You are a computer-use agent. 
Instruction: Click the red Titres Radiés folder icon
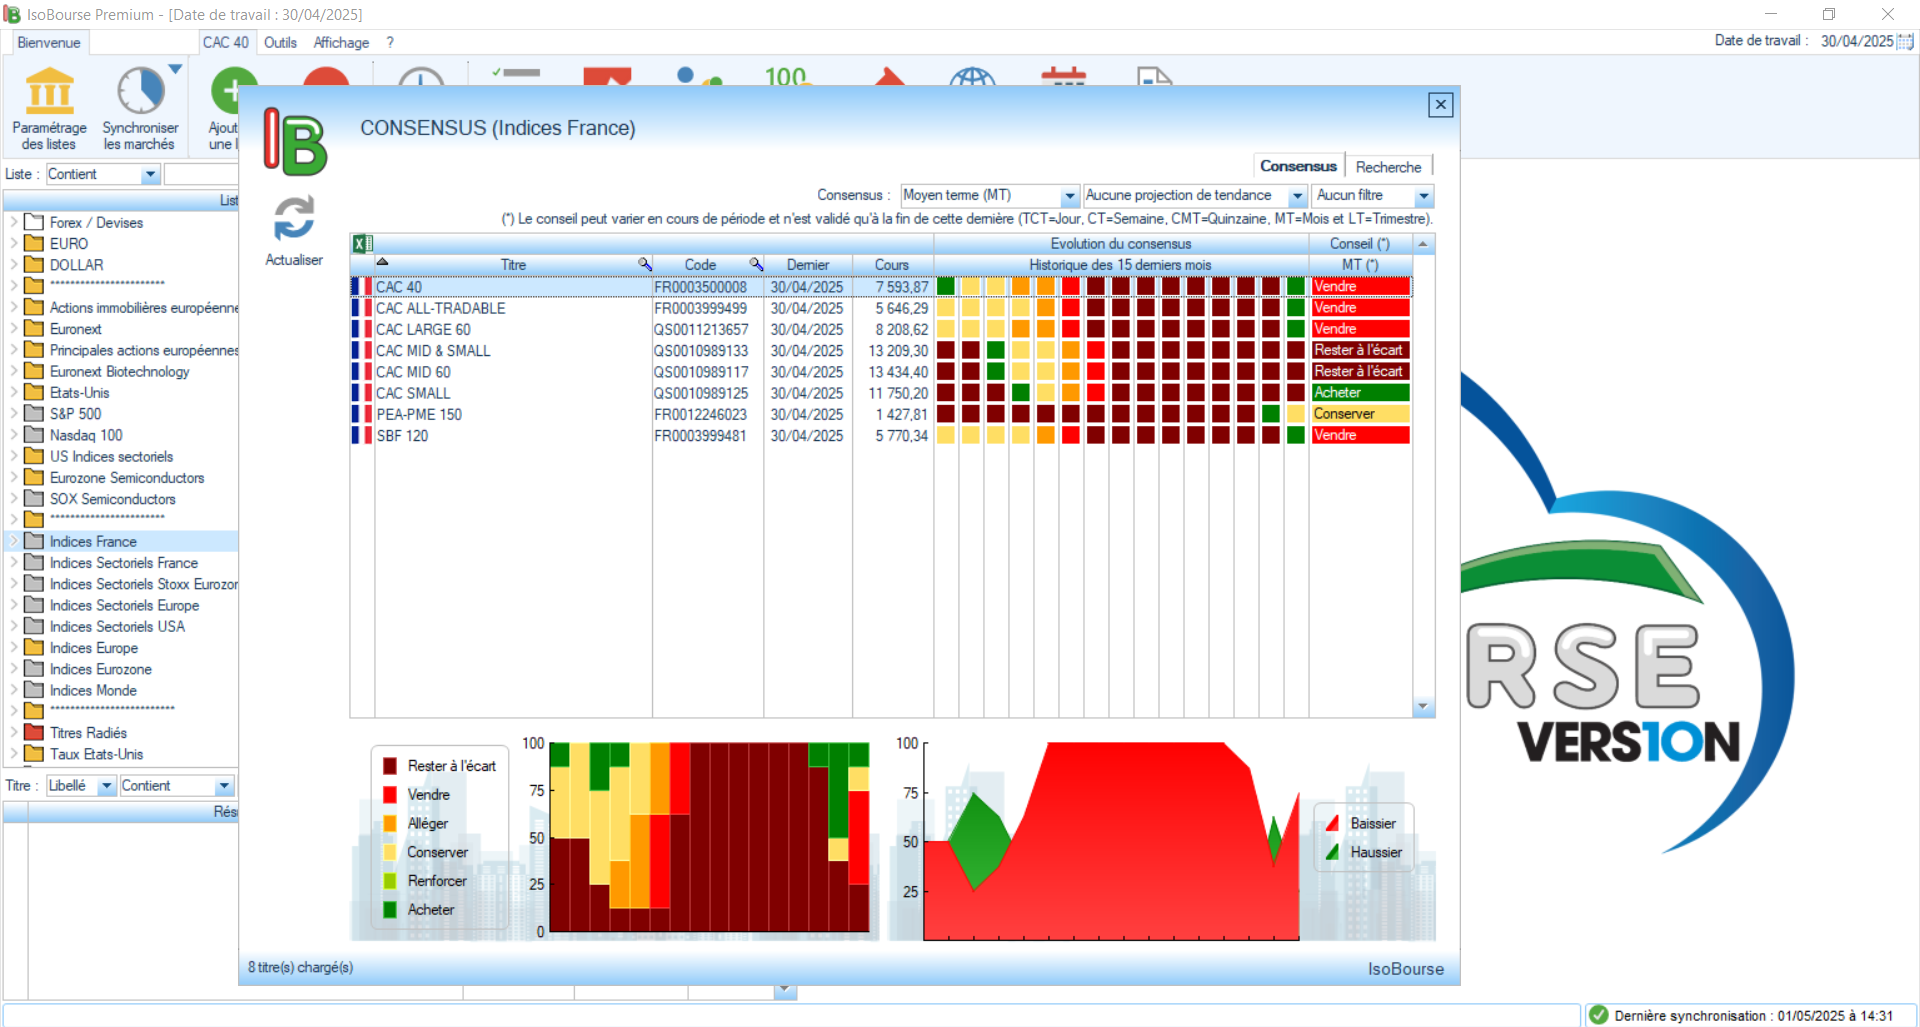(34, 732)
